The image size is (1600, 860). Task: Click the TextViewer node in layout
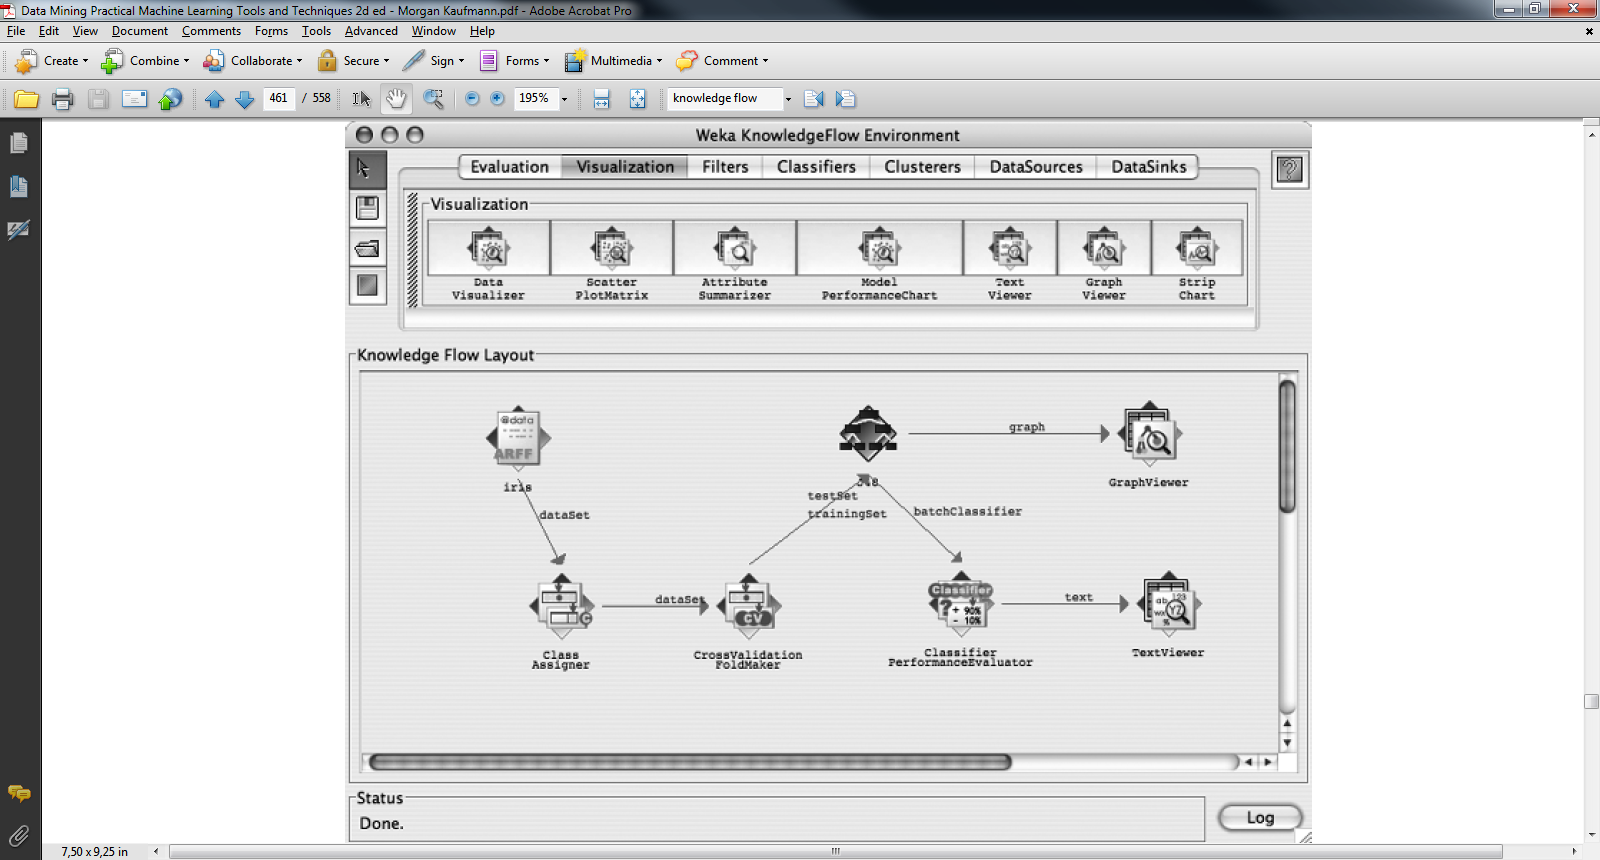(x=1169, y=604)
